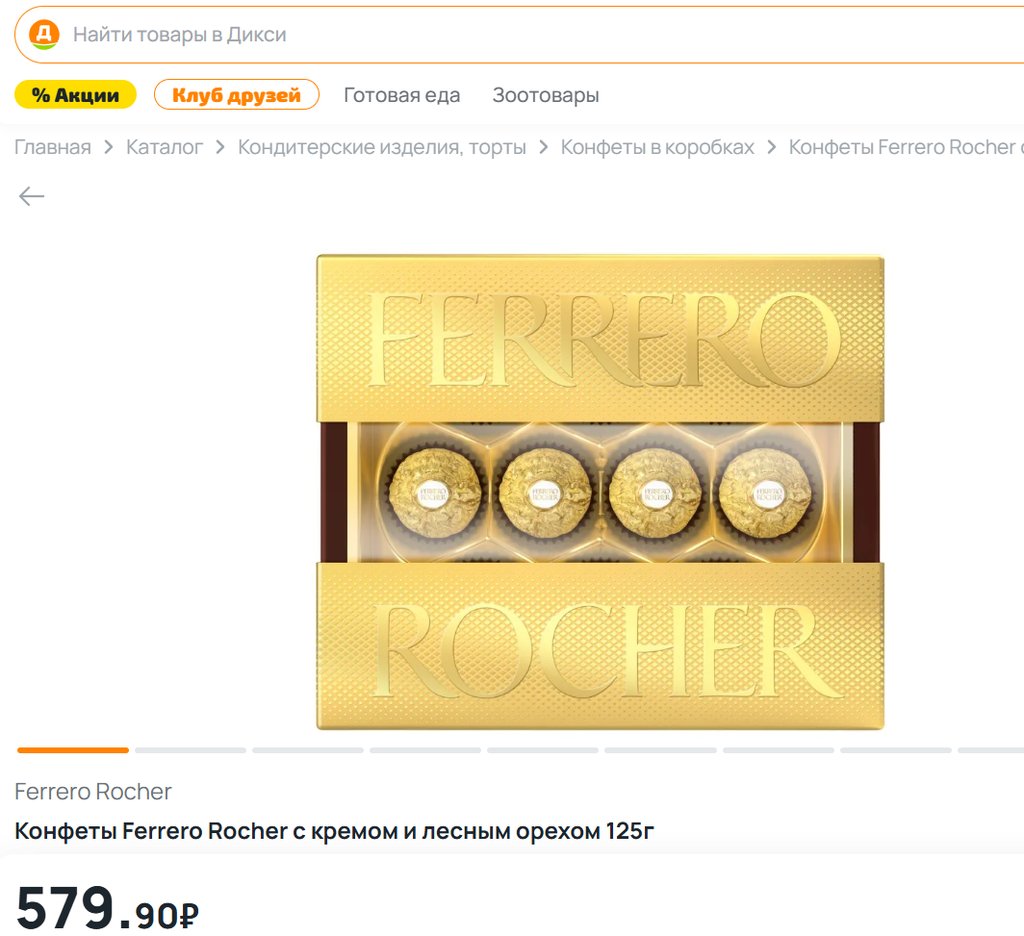Screen dimensions: 1024x936
Task: Focus the Найти товары в Дикси search field
Action: tap(519, 35)
